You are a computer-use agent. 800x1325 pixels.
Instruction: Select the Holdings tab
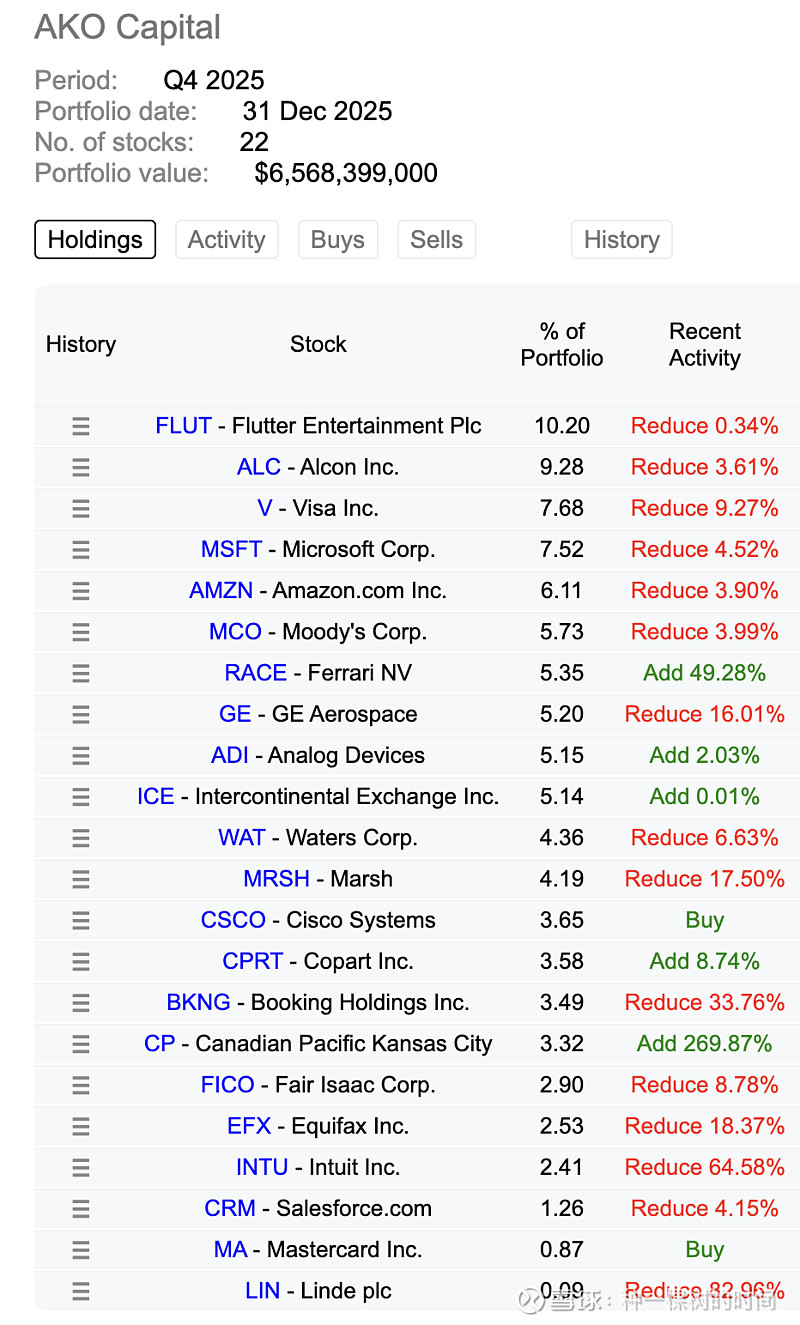pos(95,240)
